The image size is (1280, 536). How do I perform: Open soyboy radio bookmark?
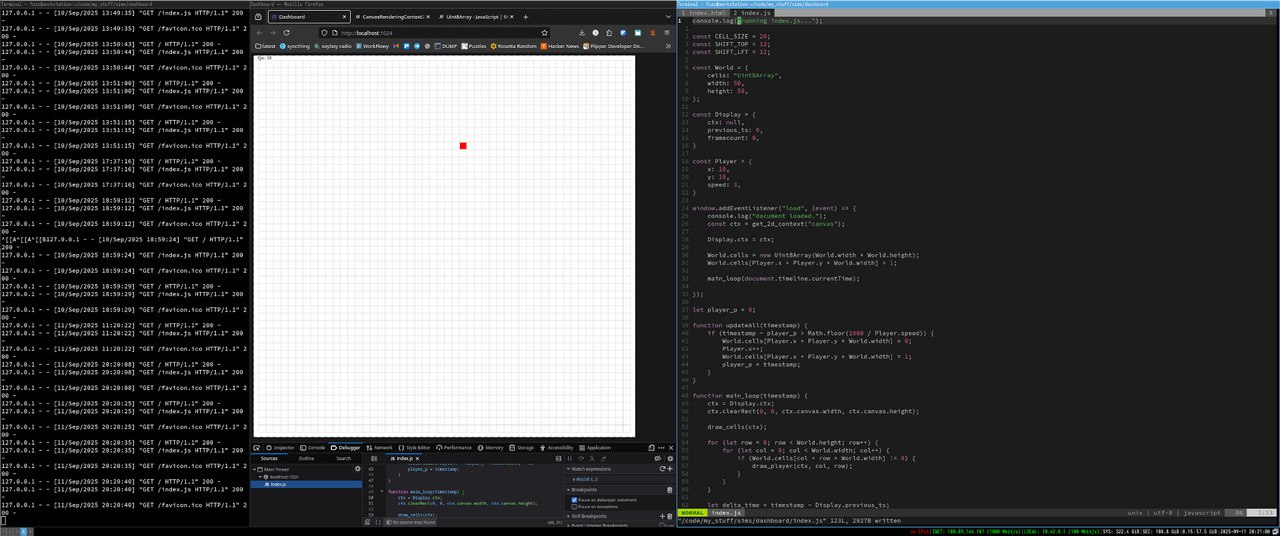click(x=333, y=46)
